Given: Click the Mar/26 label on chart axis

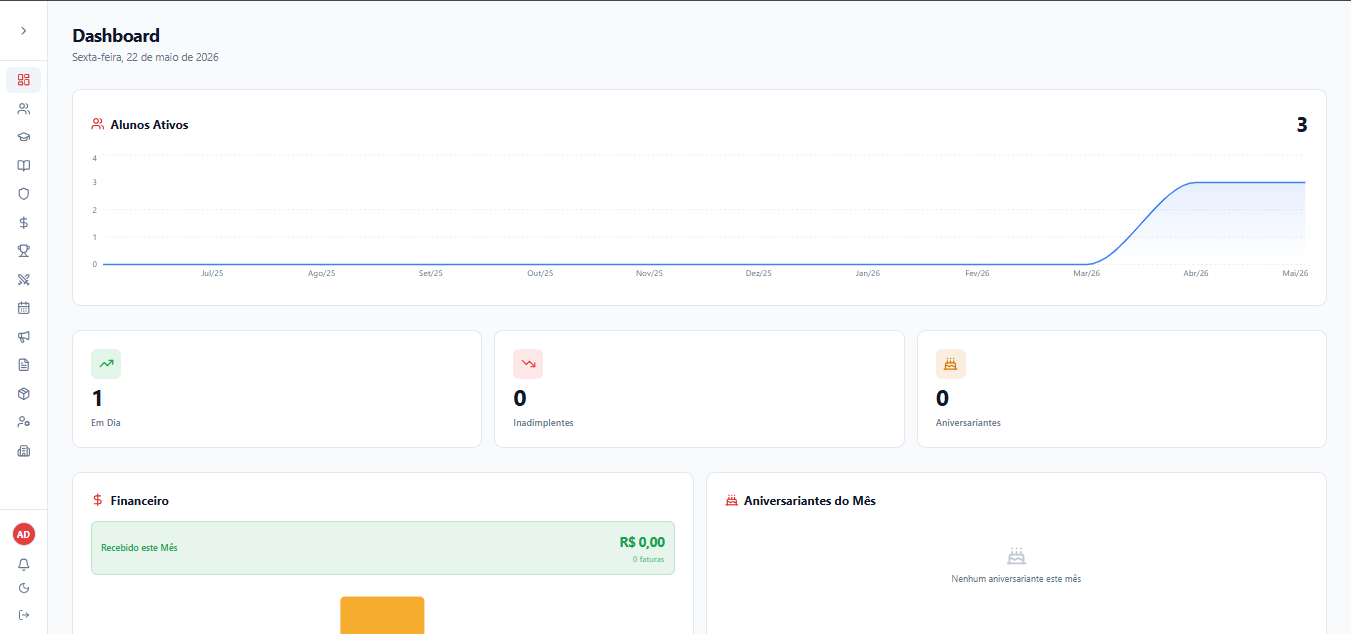Looking at the screenshot, I should [1087, 273].
